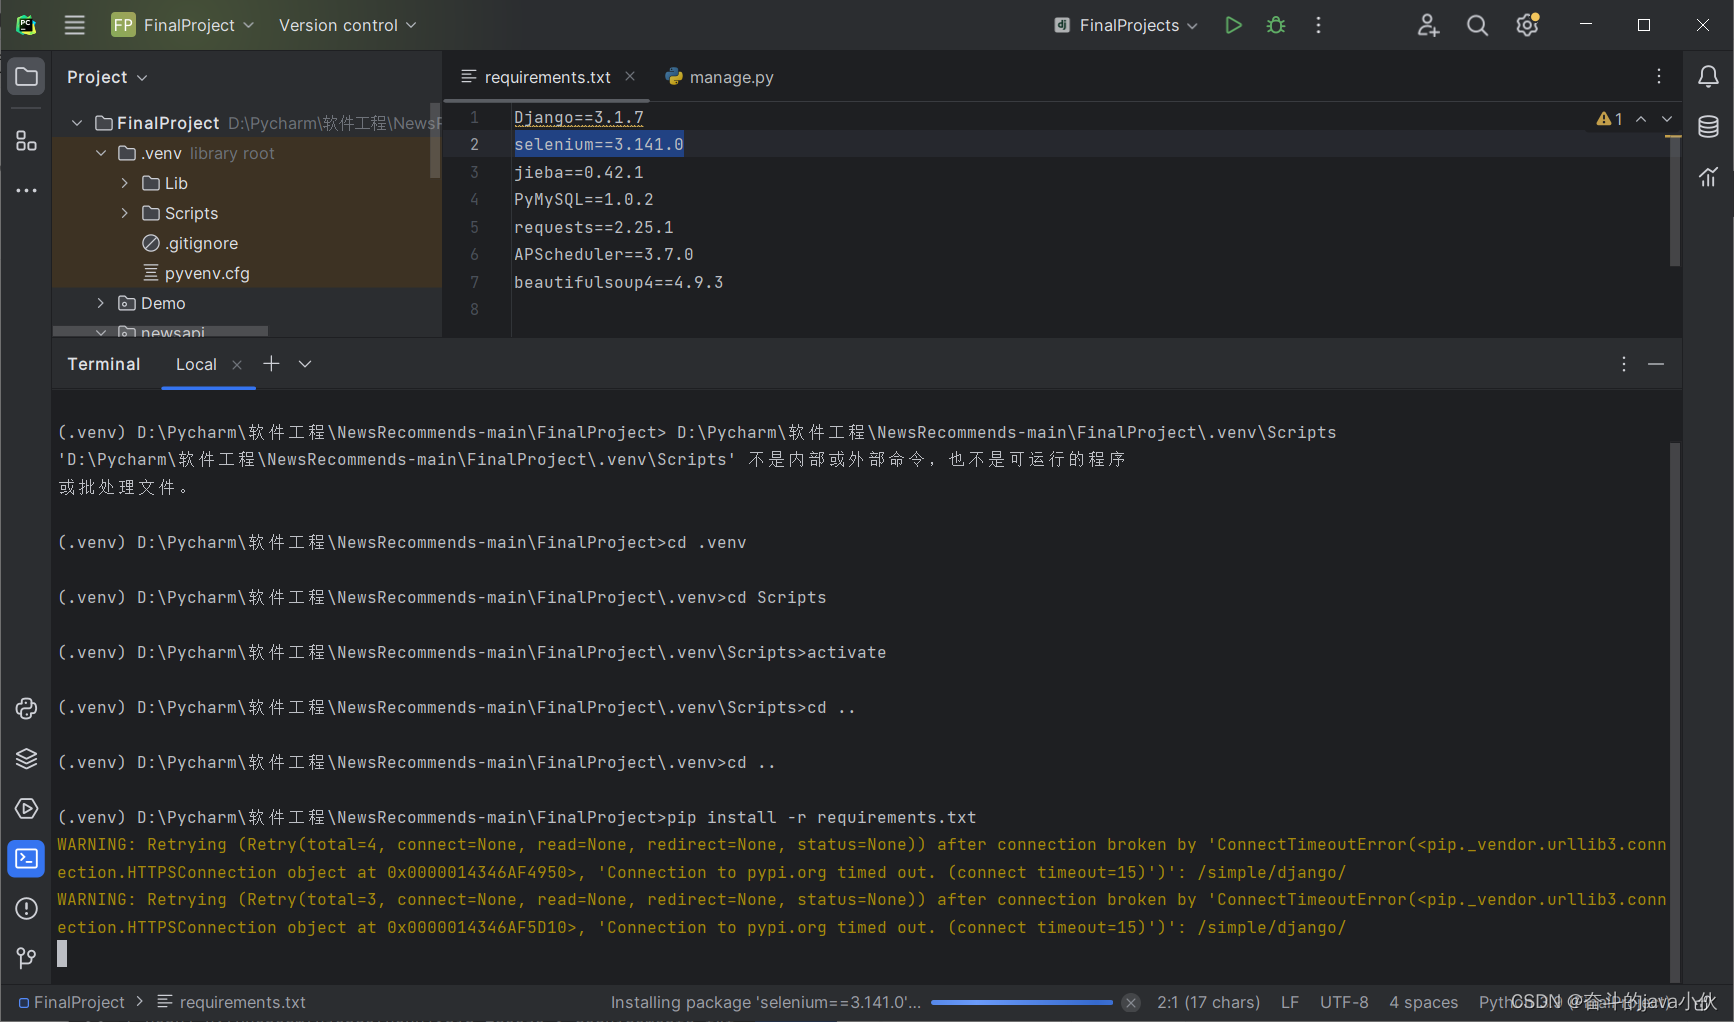
Task: Open the Terminal tool window icon
Action: tap(27, 858)
